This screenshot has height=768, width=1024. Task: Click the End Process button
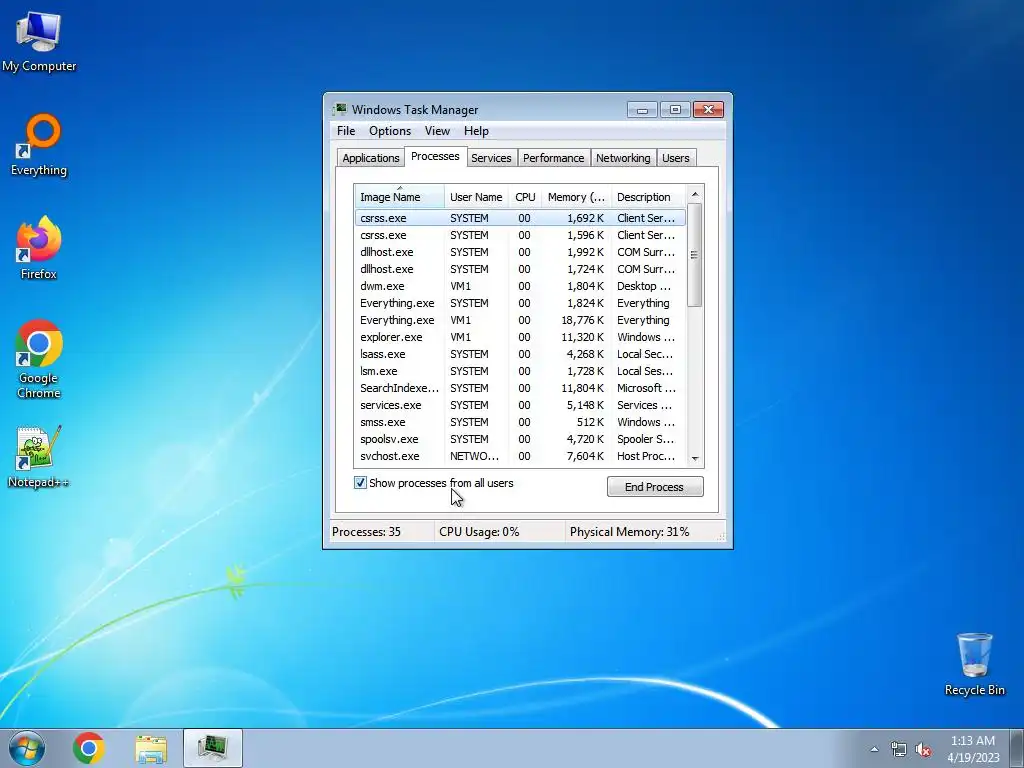pyautogui.click(x=654, y=487)
